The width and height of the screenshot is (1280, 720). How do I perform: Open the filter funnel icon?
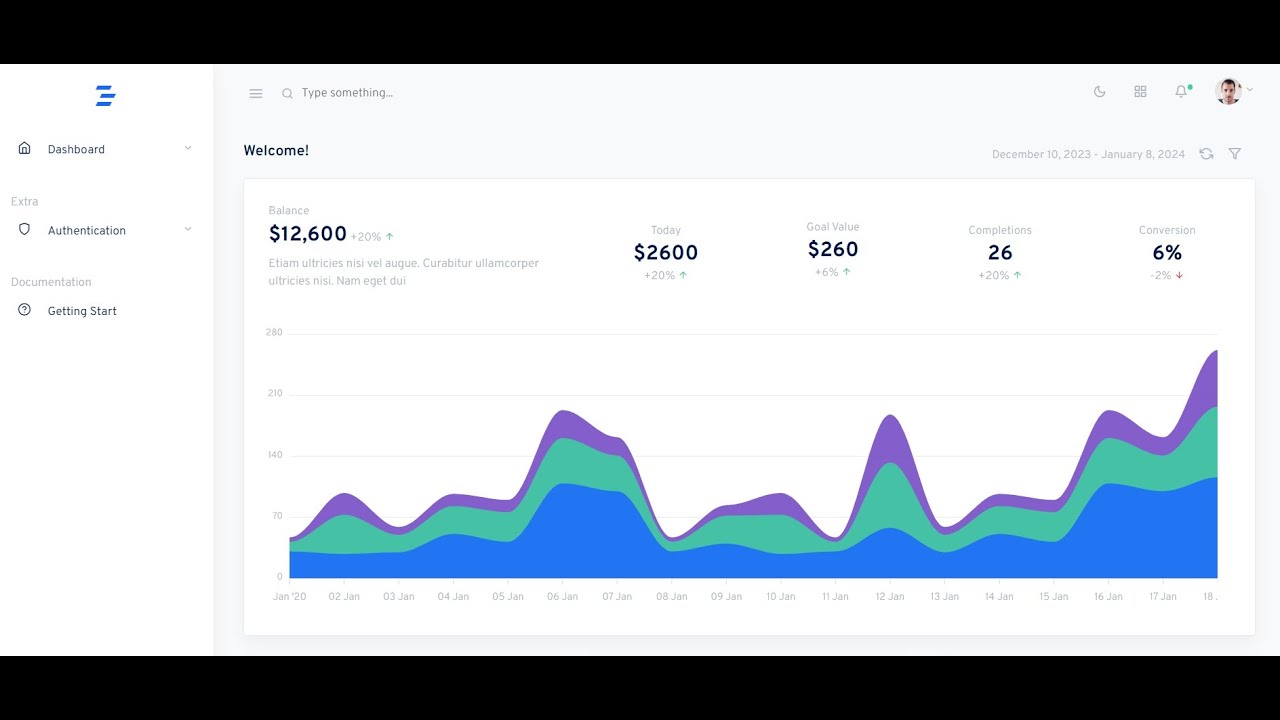pos(1235,154)
